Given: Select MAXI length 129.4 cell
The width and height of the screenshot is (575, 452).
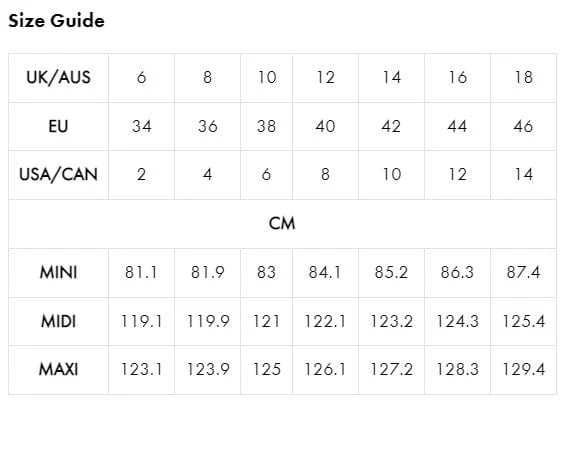Looking at the screenshot, I should click(x=523, y=370).
